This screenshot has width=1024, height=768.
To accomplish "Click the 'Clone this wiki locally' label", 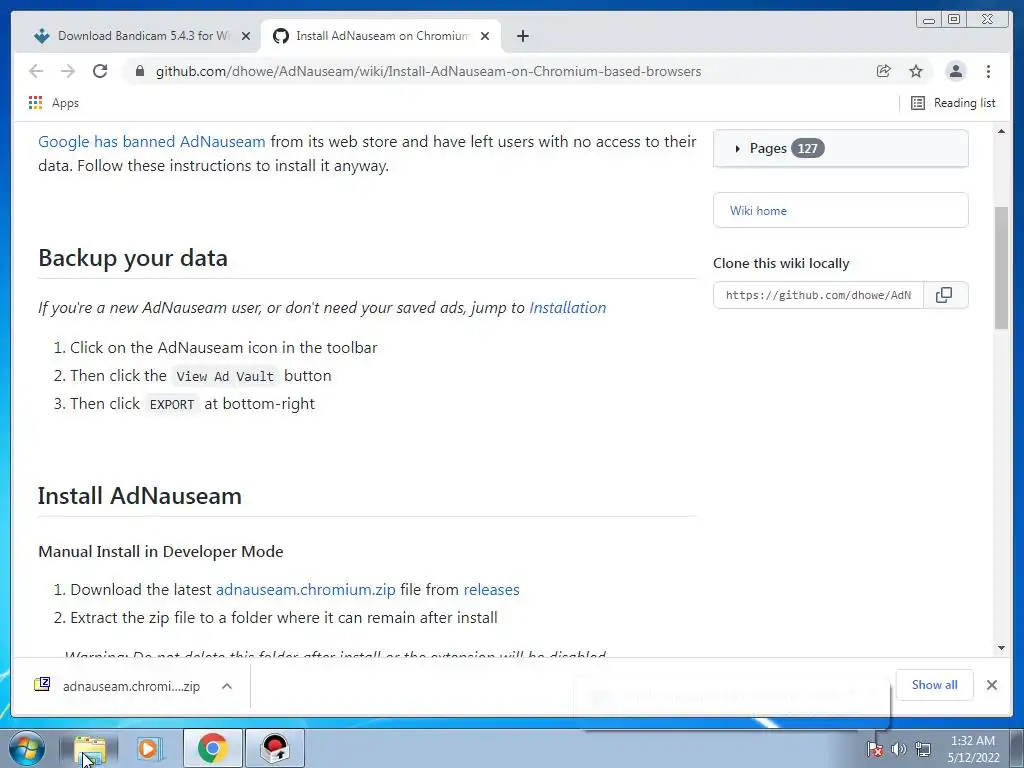I will click(781, 263).
